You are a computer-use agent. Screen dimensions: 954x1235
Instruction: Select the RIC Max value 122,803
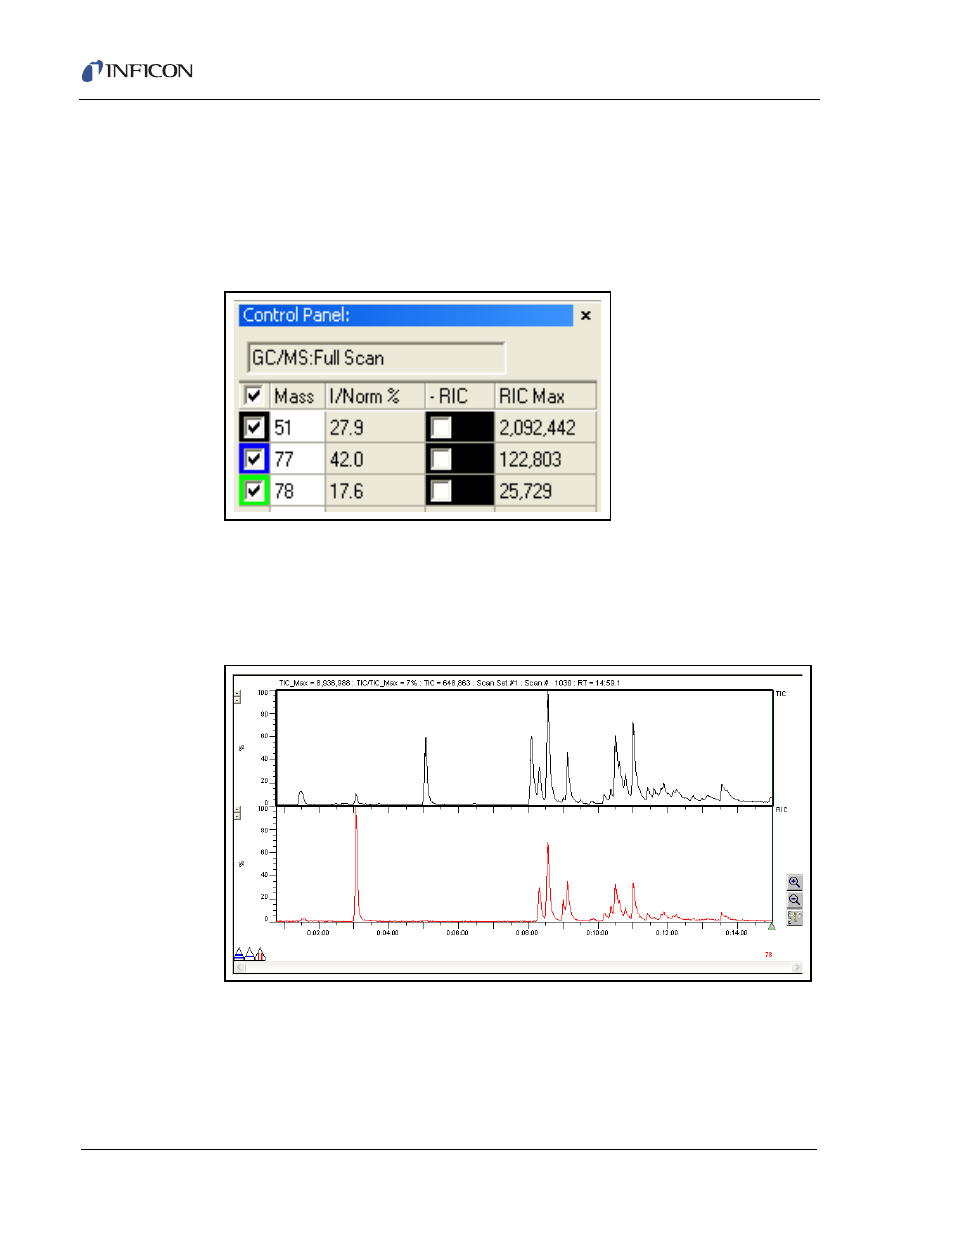(x=546, y=460)
